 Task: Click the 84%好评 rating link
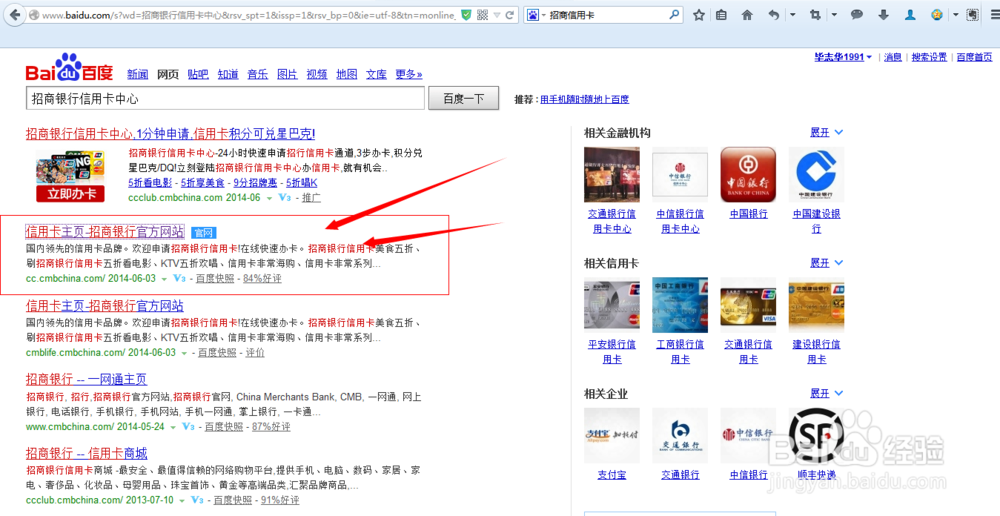point(262,279)
